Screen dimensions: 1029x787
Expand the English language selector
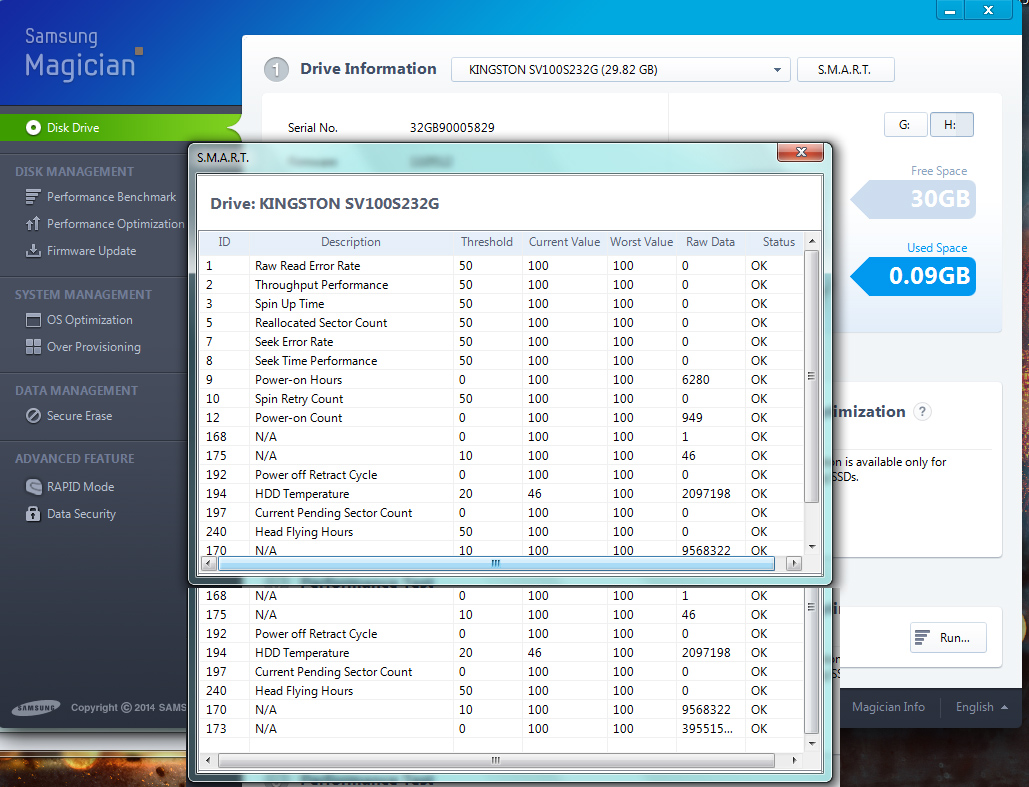[982, 707]
